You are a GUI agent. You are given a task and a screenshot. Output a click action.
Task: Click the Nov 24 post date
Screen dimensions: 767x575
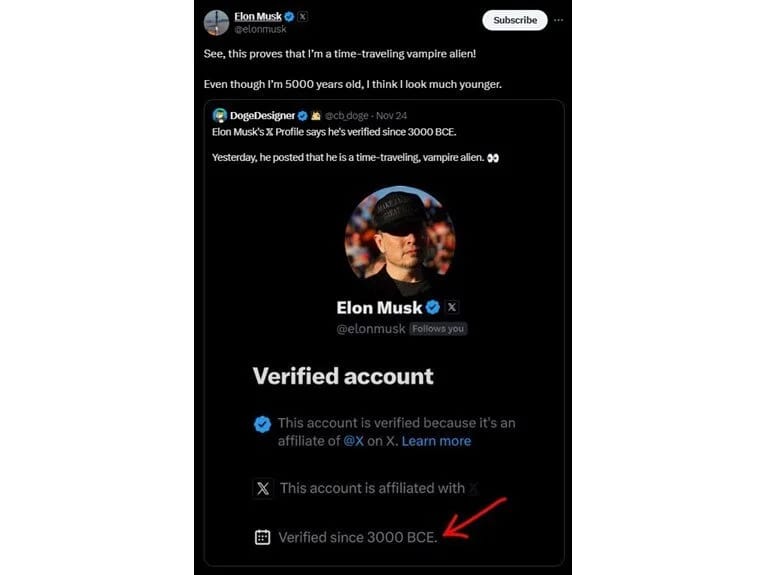(391, 115)
